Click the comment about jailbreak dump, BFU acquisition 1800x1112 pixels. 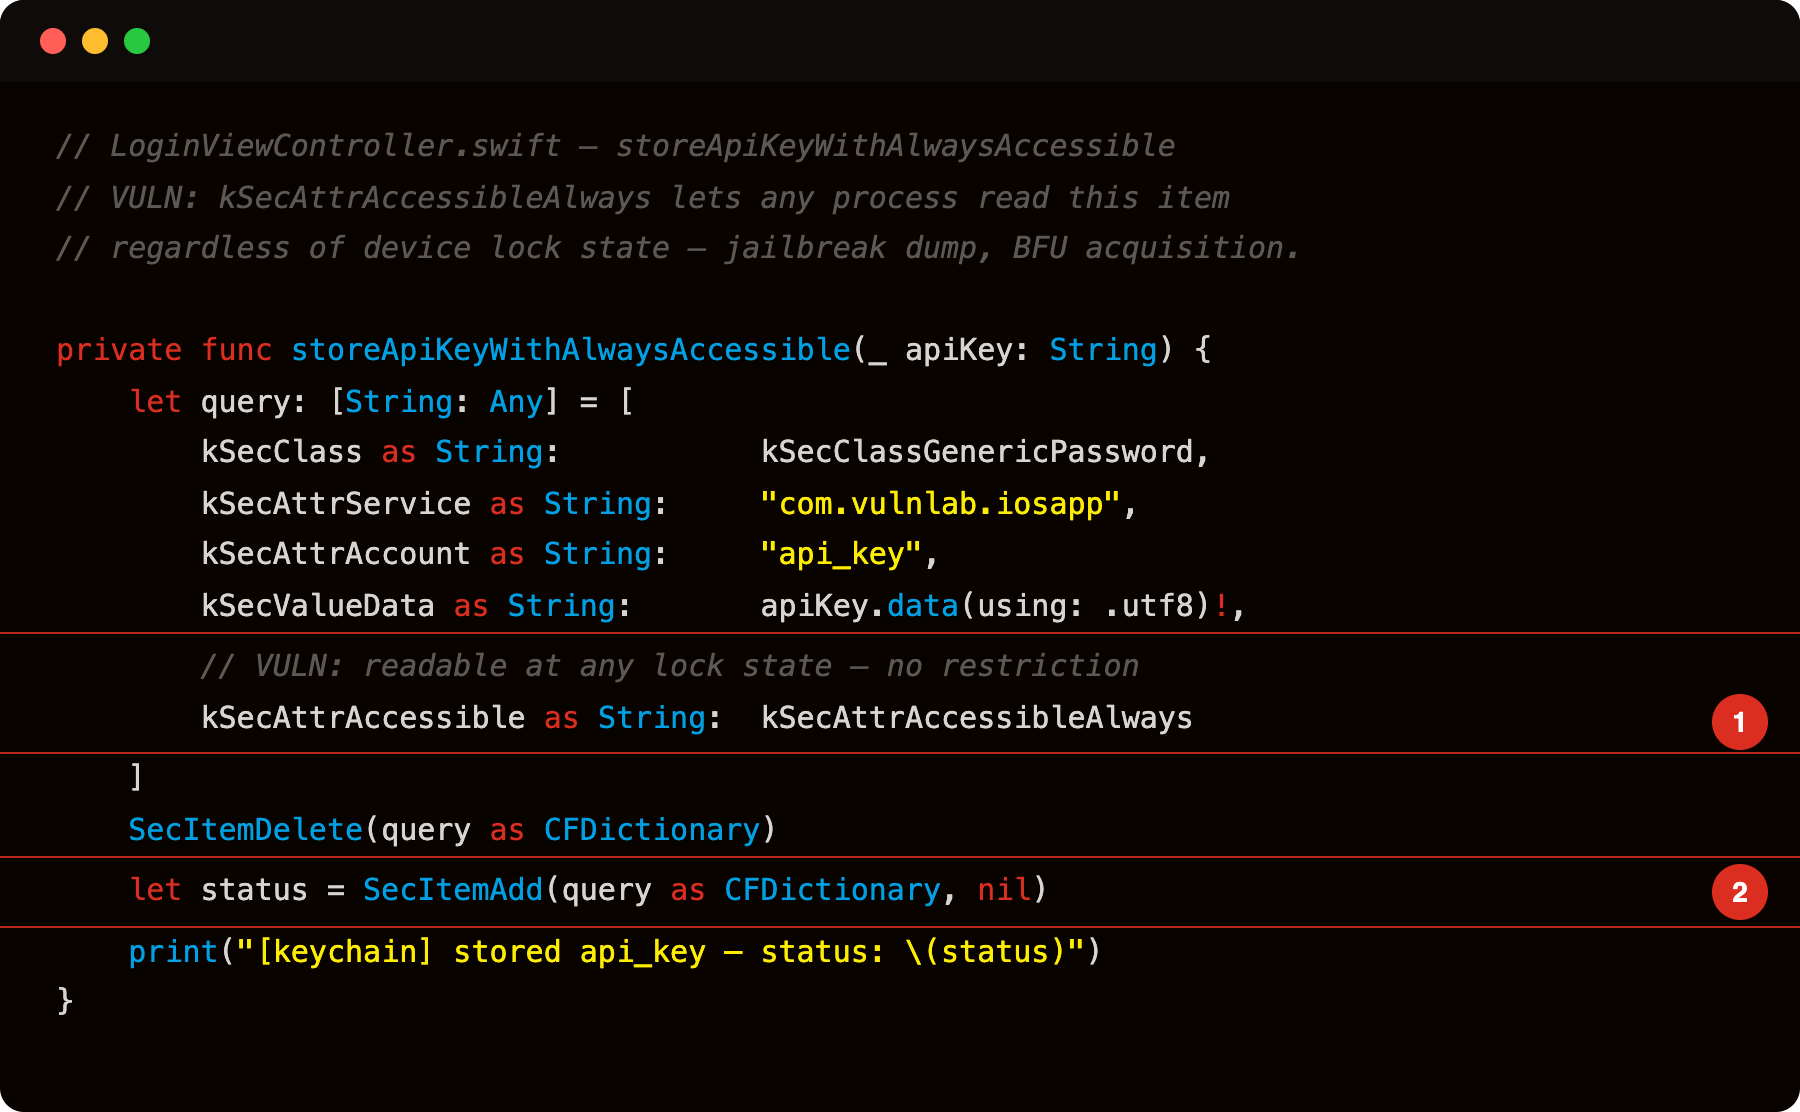click(678, 248)
